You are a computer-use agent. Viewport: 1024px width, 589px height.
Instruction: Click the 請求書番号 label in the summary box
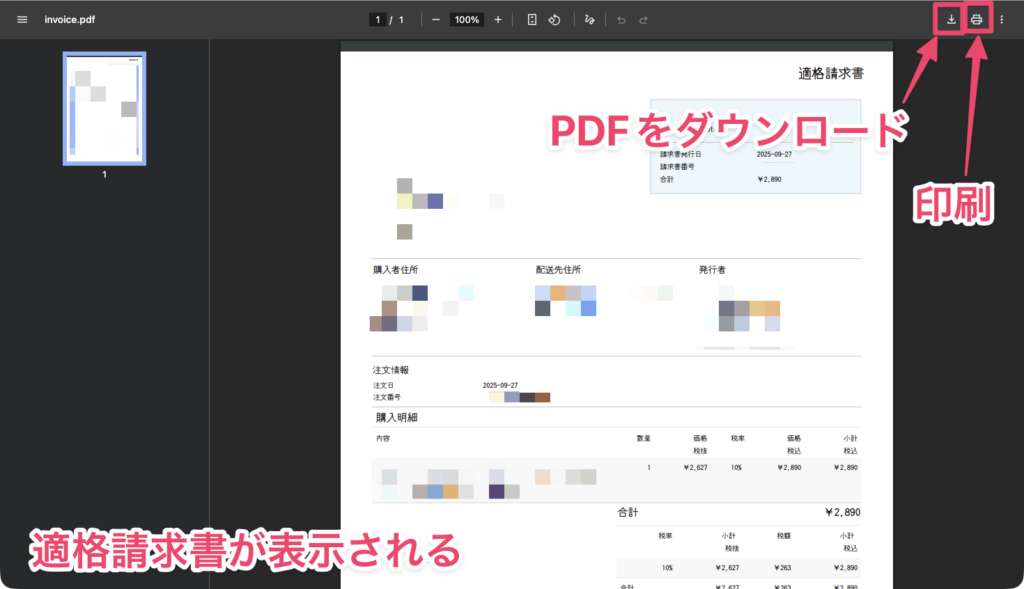[x=677, y=167]
